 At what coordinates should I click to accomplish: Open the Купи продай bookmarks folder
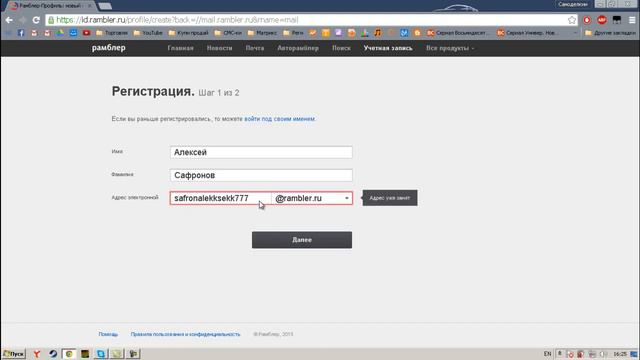(x=188, y=33)
